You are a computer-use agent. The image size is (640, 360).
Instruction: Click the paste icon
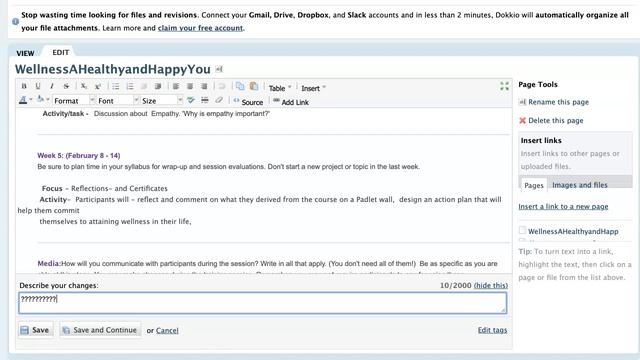254,86
